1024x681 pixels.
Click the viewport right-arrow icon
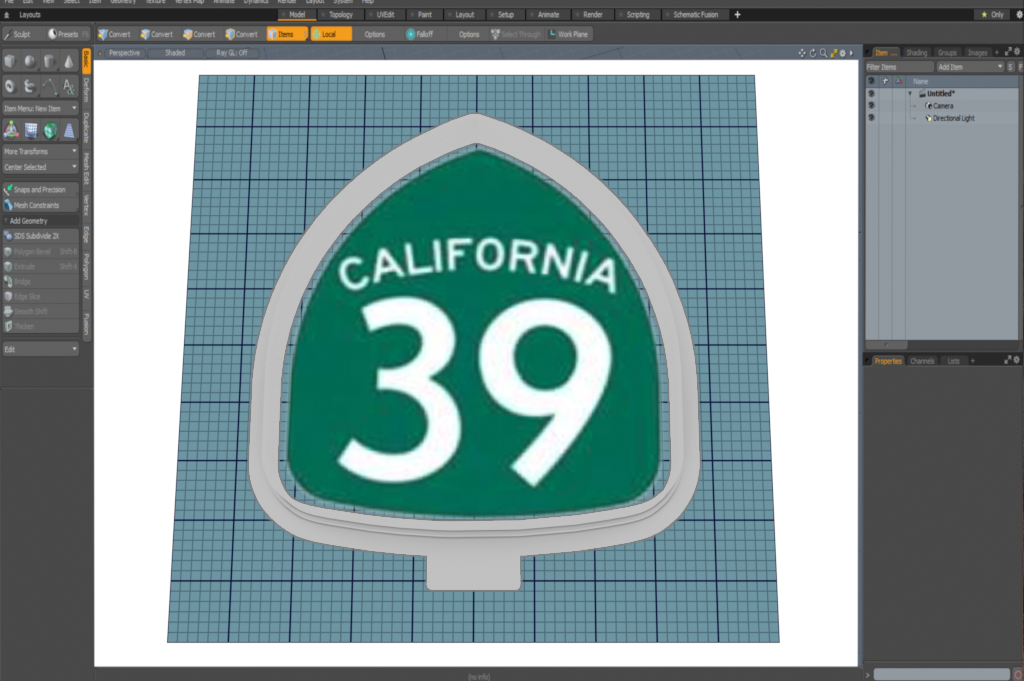coord(851,53)
